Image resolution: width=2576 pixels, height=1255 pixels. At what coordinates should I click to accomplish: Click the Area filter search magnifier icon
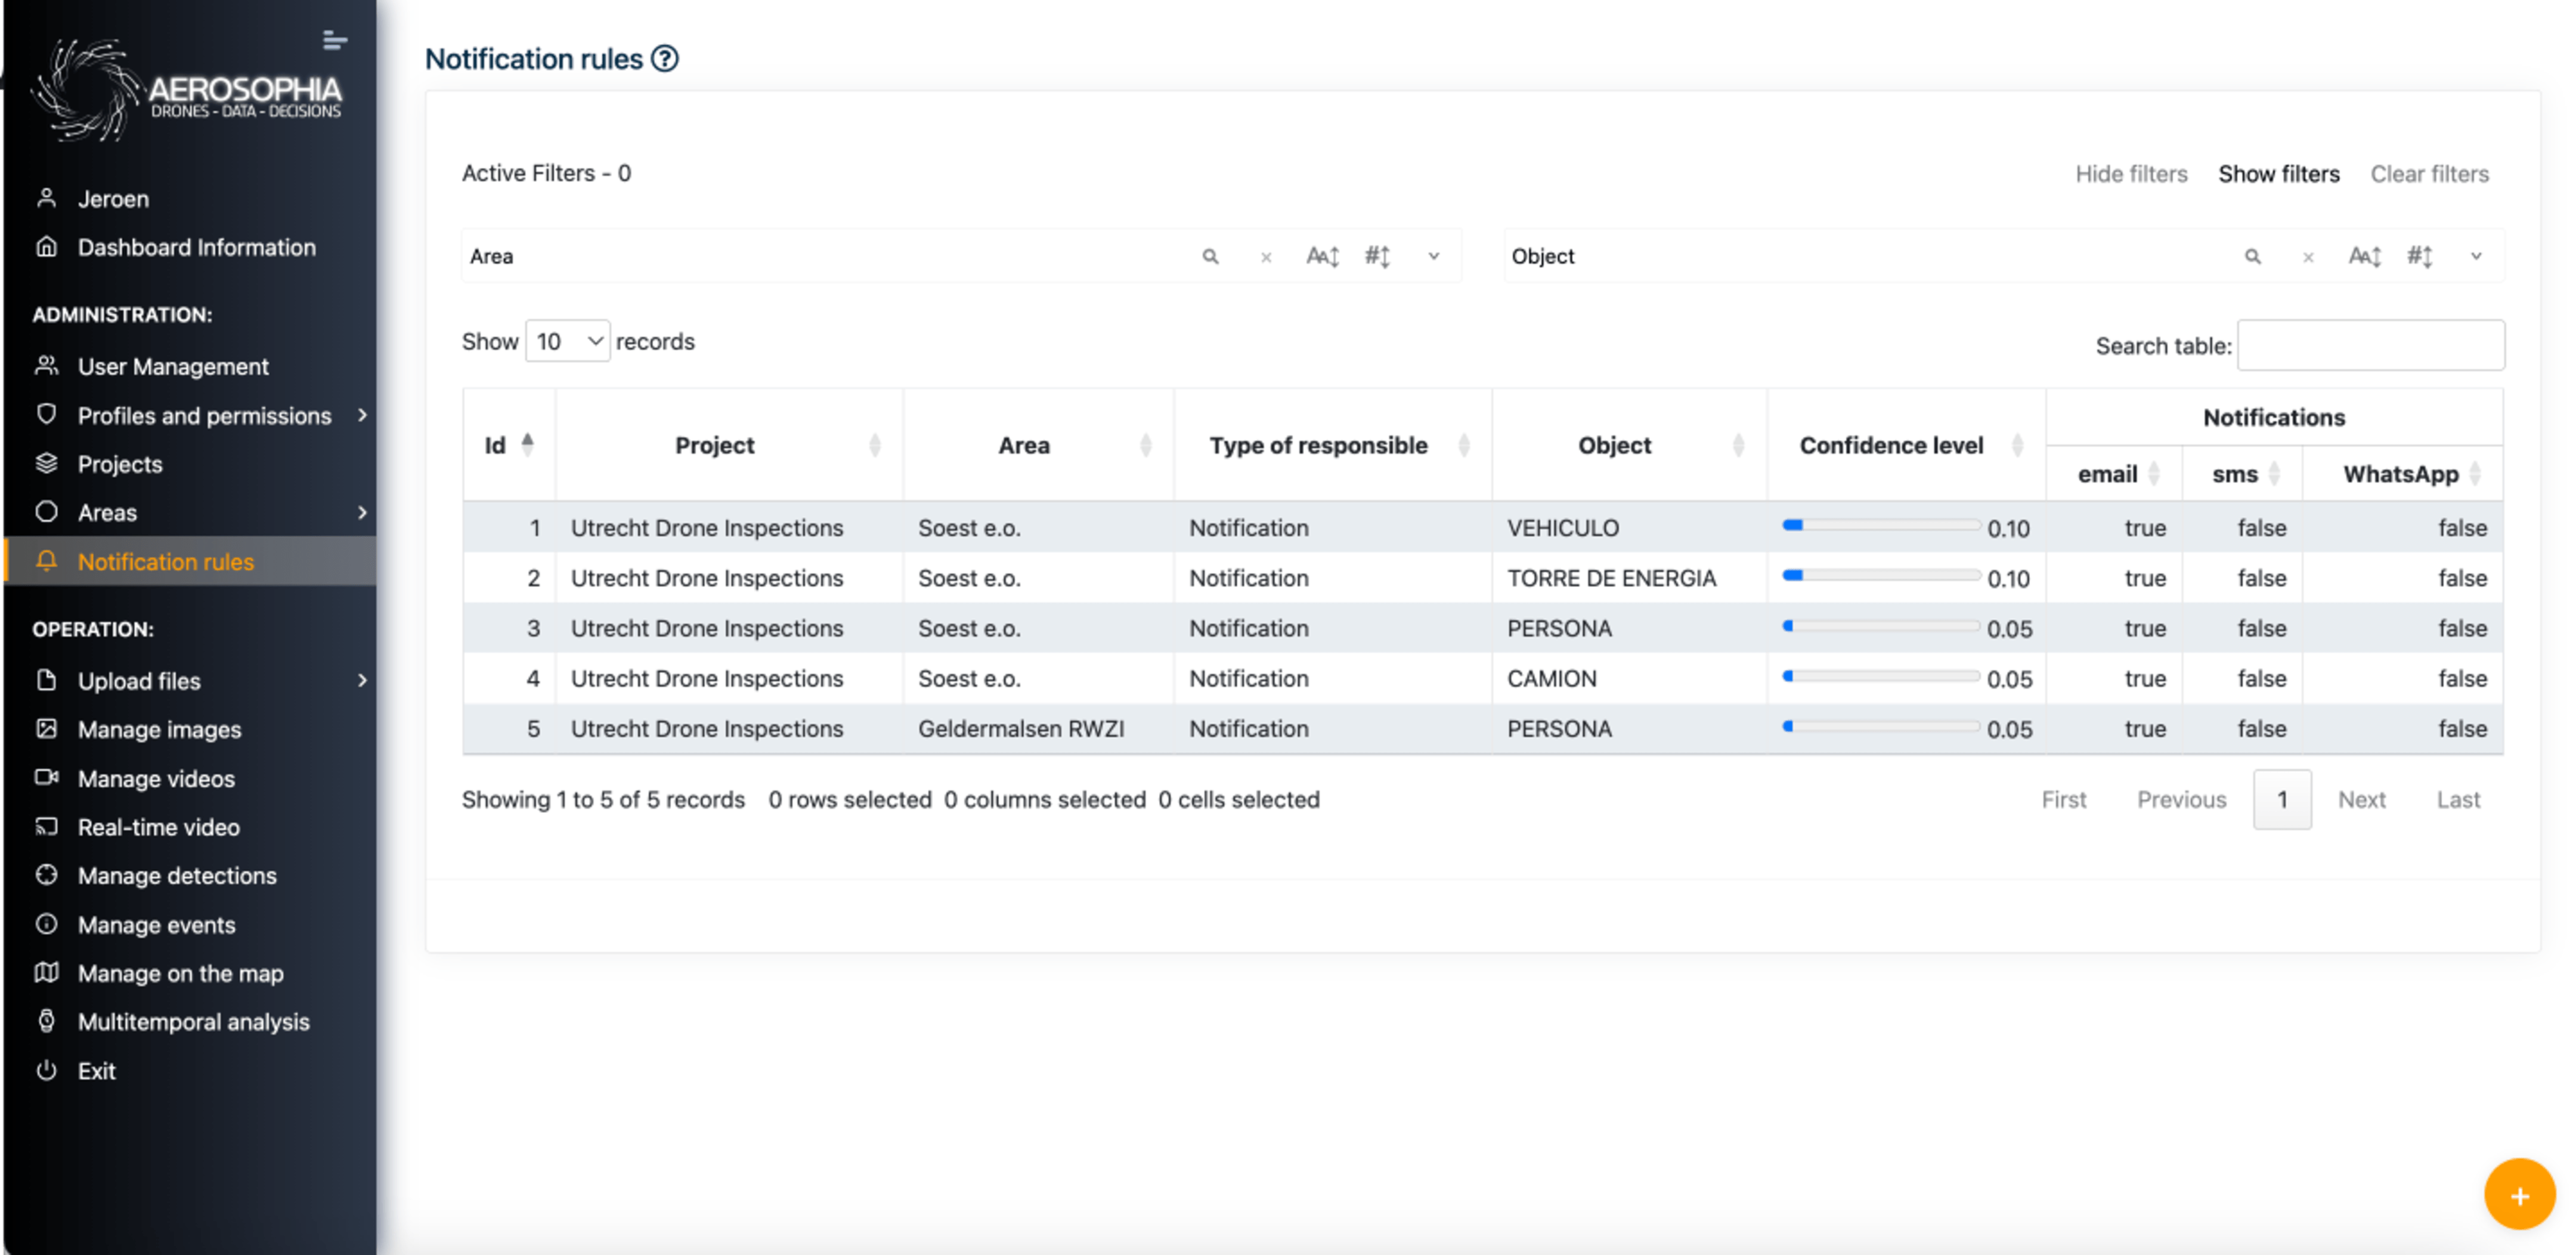pyautogui.click(x=1210, y=257)
